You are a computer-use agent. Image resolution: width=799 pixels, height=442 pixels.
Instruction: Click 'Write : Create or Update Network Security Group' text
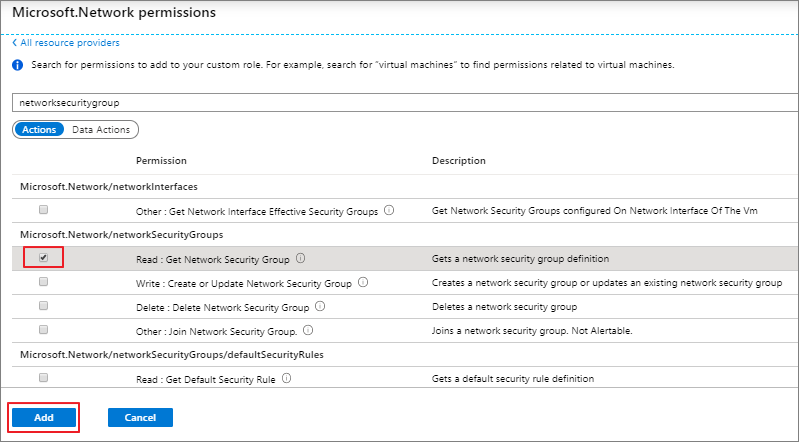coord(244,283)
